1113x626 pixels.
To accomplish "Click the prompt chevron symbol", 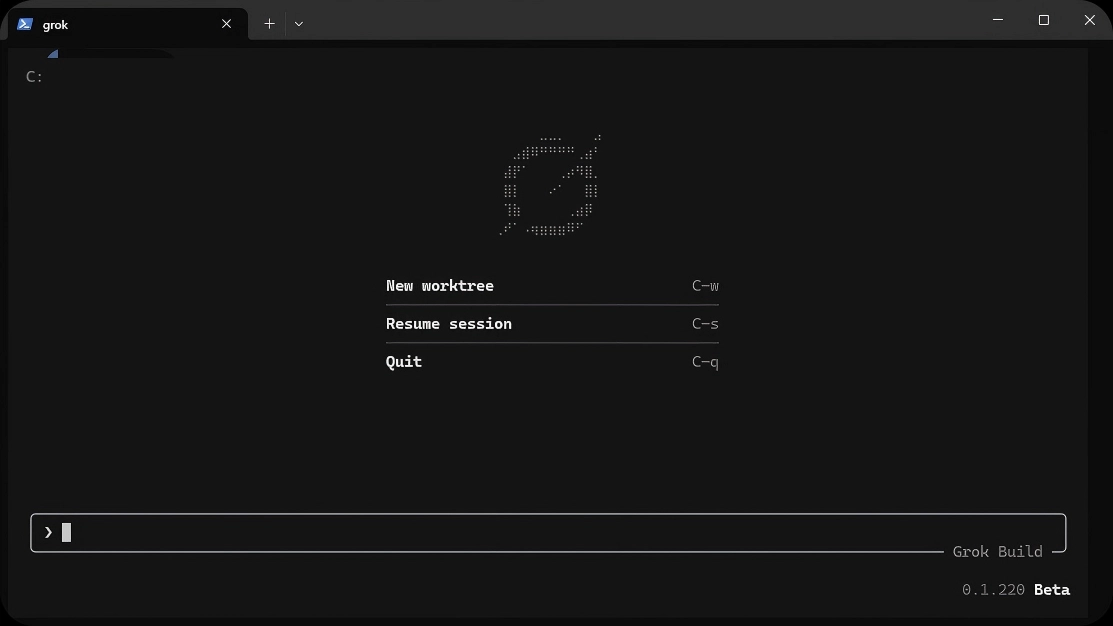I will [x=48, y=532].
